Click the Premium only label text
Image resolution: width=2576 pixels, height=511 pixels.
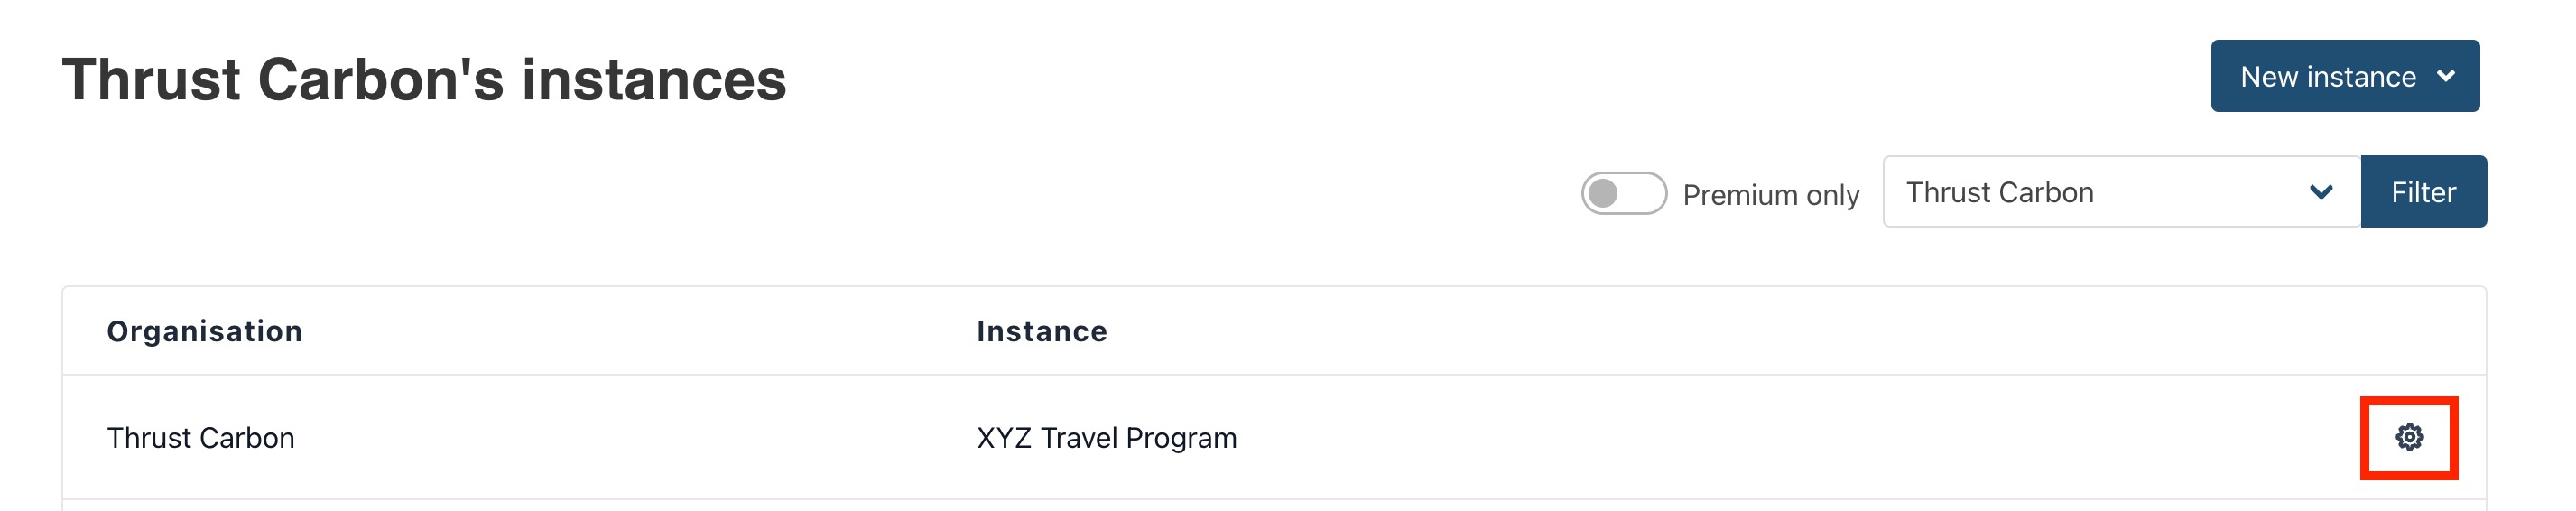tap(1770, 194)
